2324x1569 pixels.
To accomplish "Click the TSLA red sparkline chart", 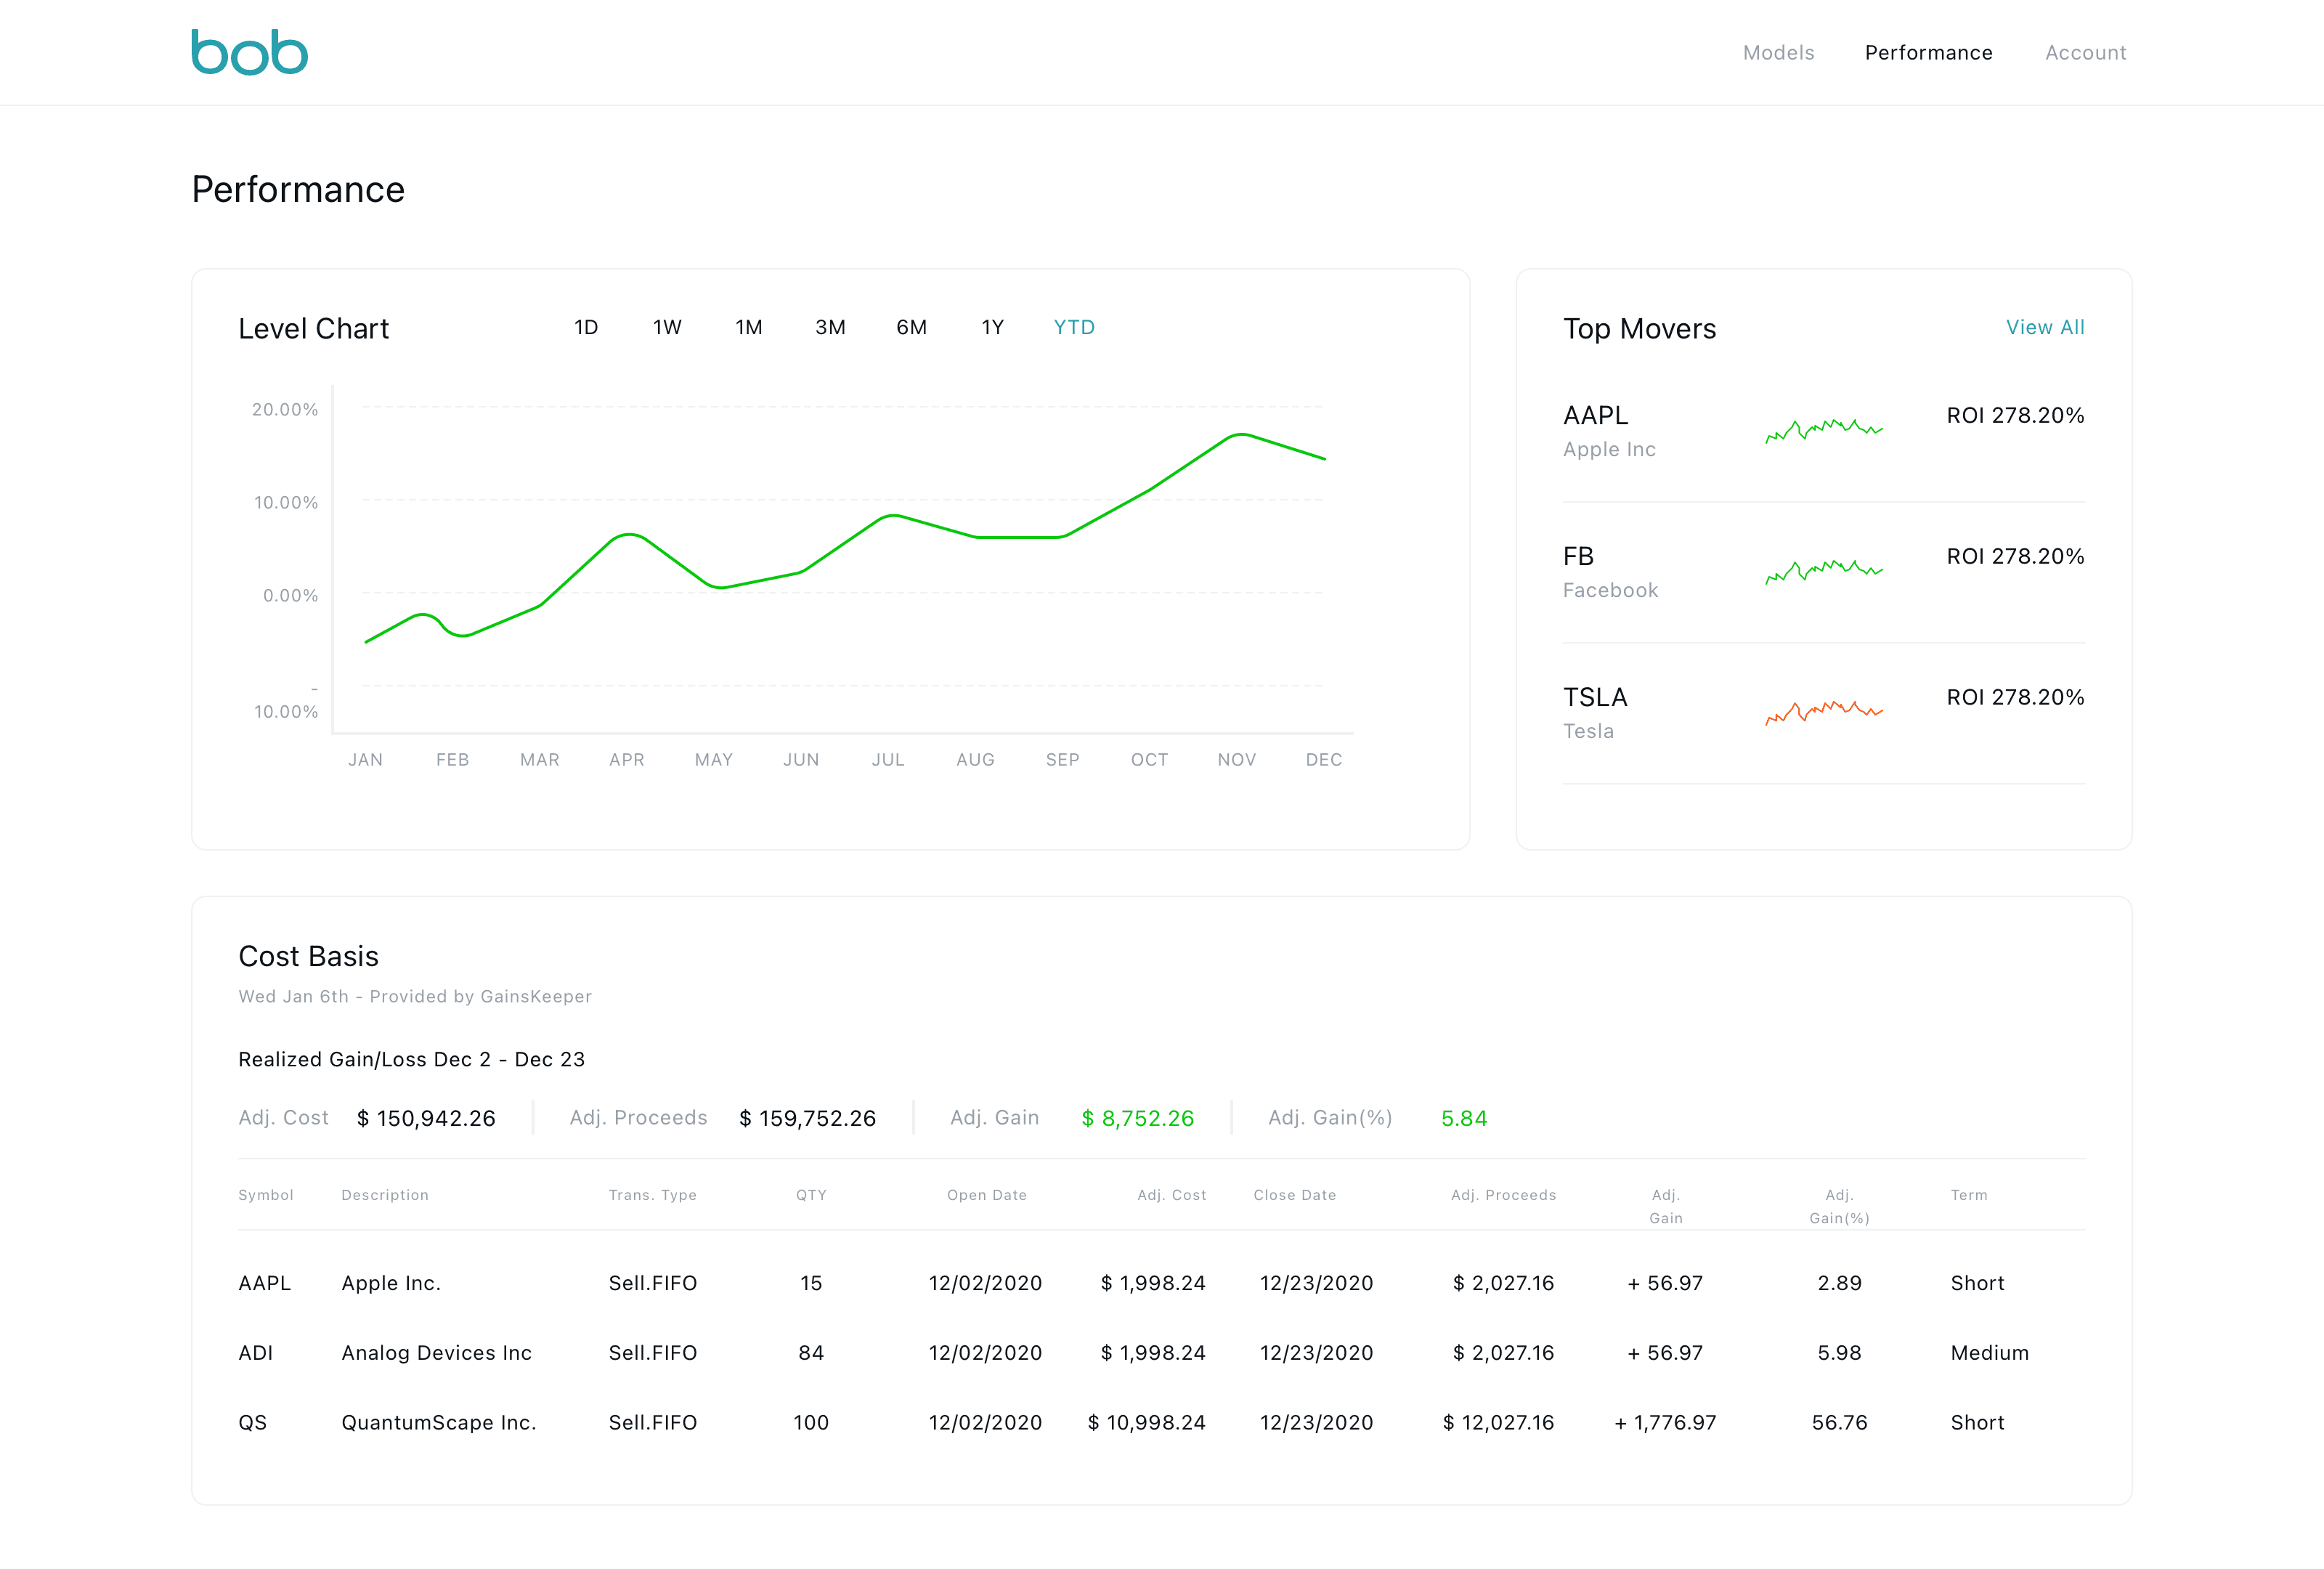I will click(x=1823, y=713).
